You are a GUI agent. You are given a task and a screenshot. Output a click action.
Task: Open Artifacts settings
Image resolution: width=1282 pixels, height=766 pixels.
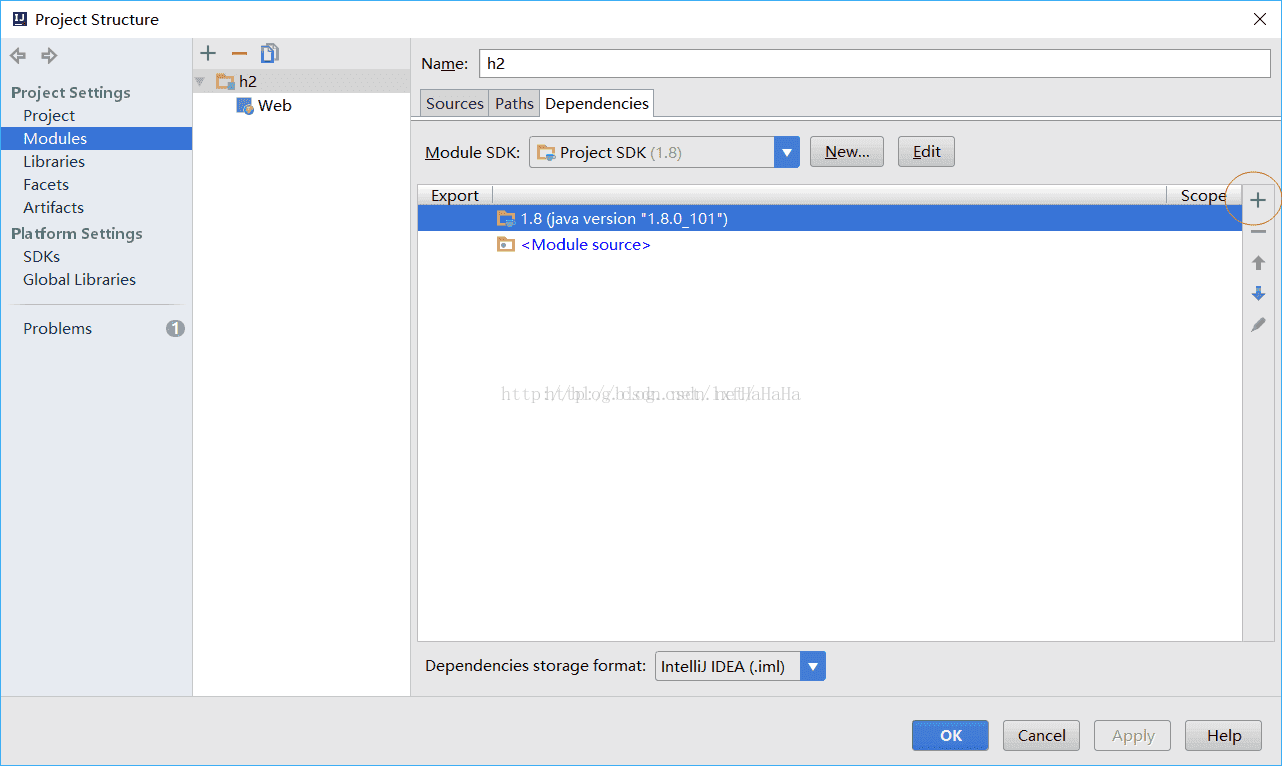53,207
